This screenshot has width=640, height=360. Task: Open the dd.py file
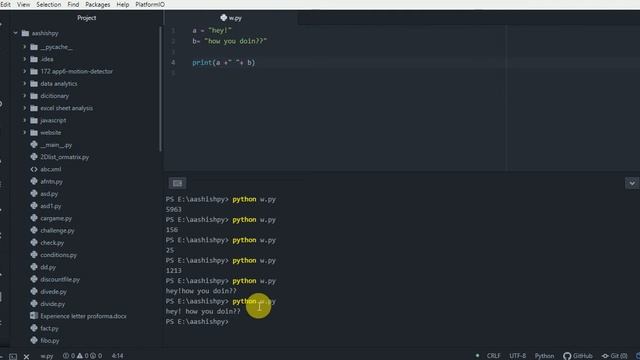pos(48,267)
